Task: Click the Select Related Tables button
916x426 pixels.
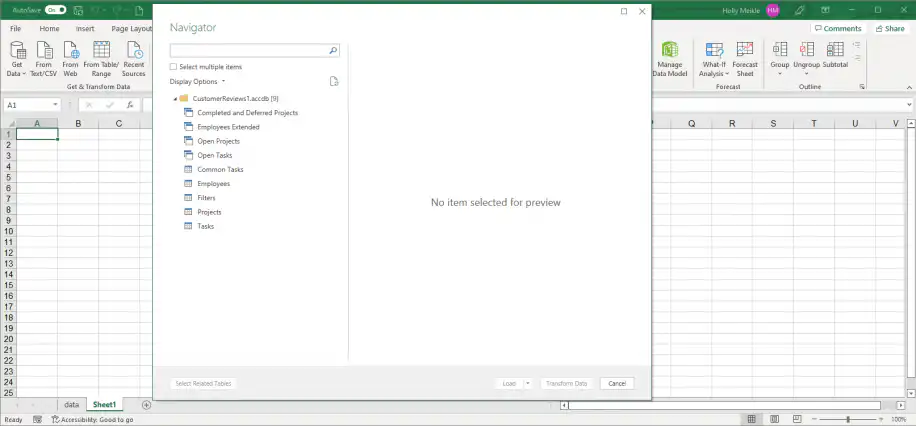Action: tap(203, 384)
